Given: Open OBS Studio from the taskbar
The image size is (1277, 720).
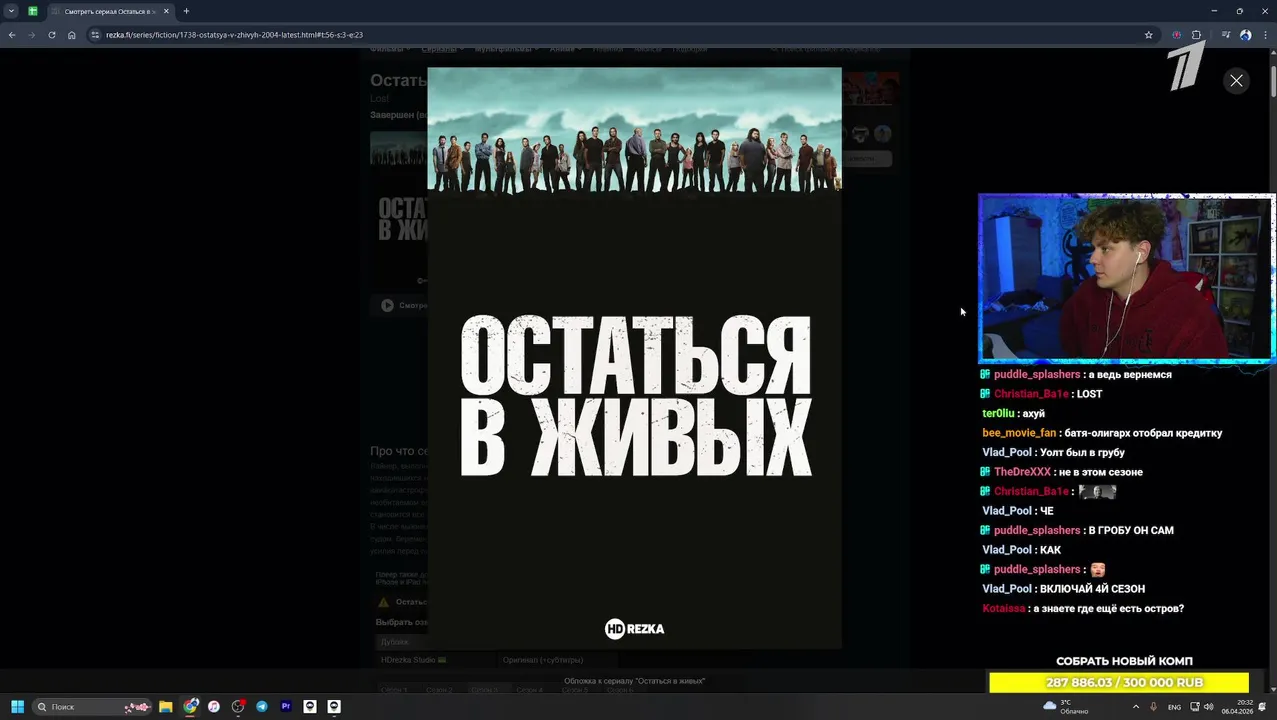Looking at the screenshot, I should point(238,707).
